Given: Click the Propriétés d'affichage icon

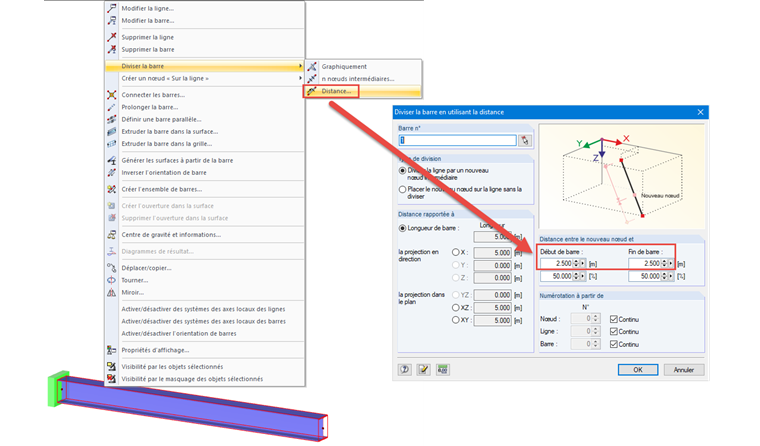Looking at the screenshot, I should [x=112, y=350].
